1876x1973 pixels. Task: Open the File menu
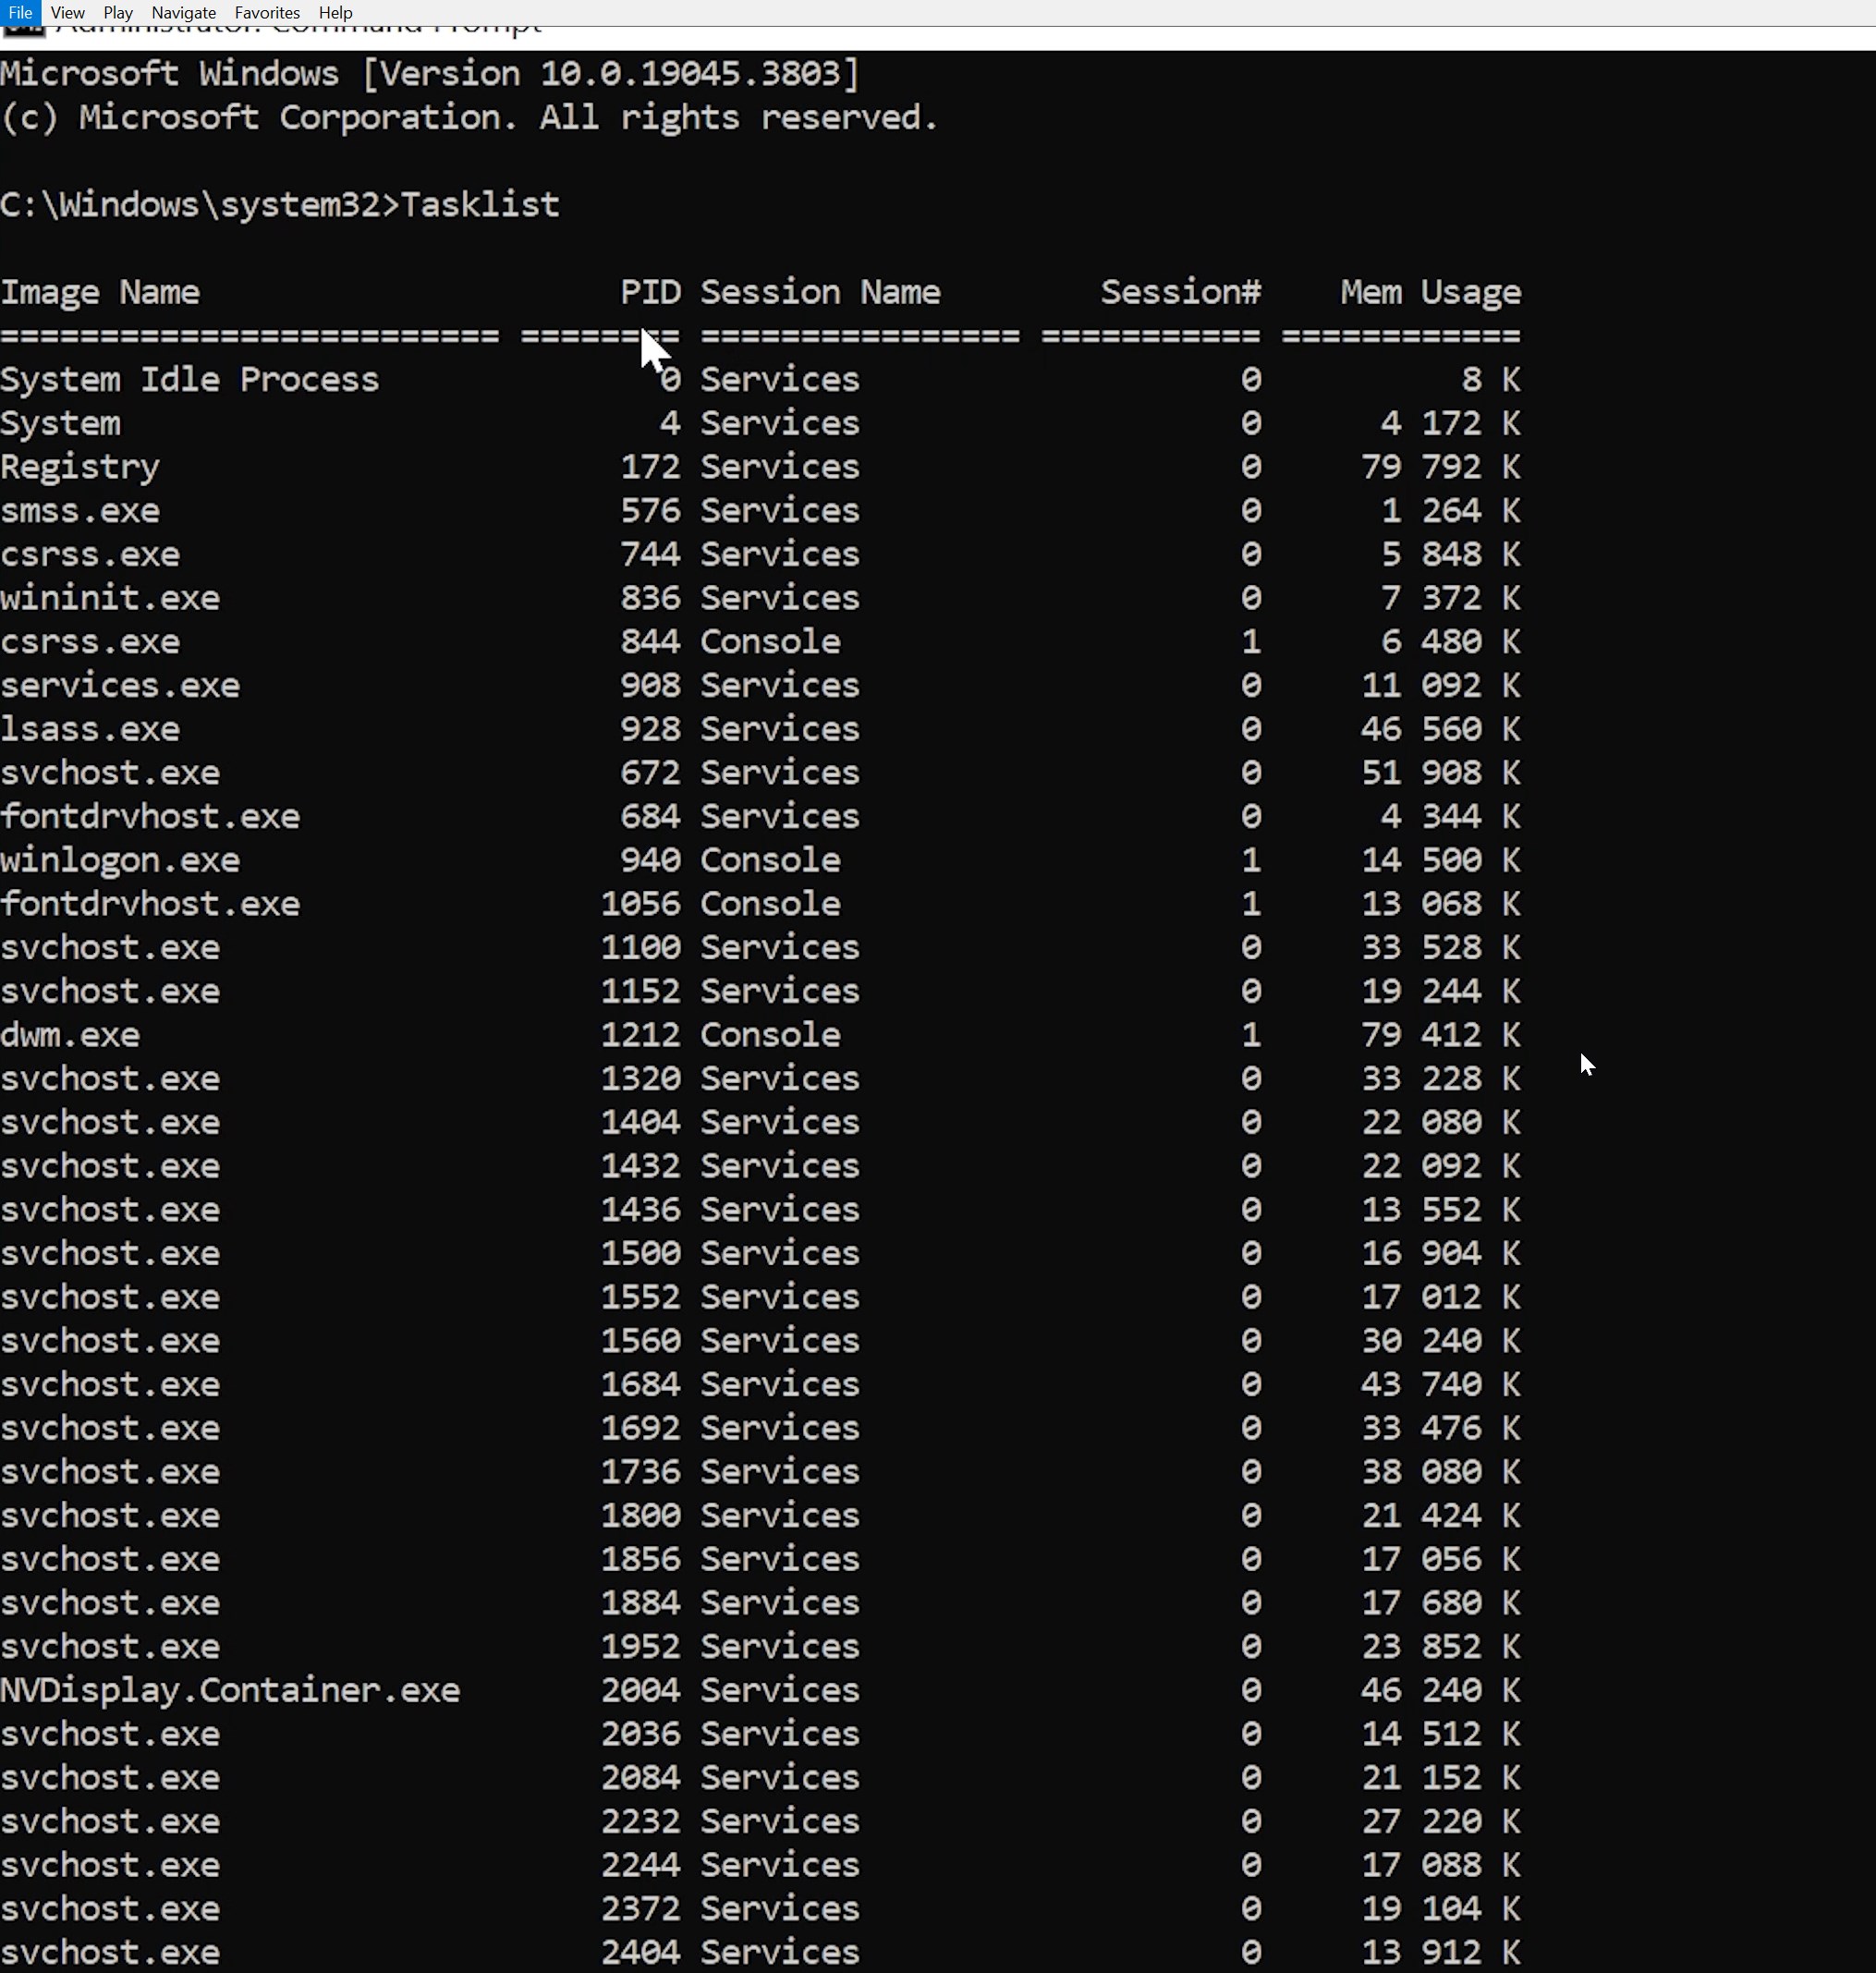click(x=20, y=13)
